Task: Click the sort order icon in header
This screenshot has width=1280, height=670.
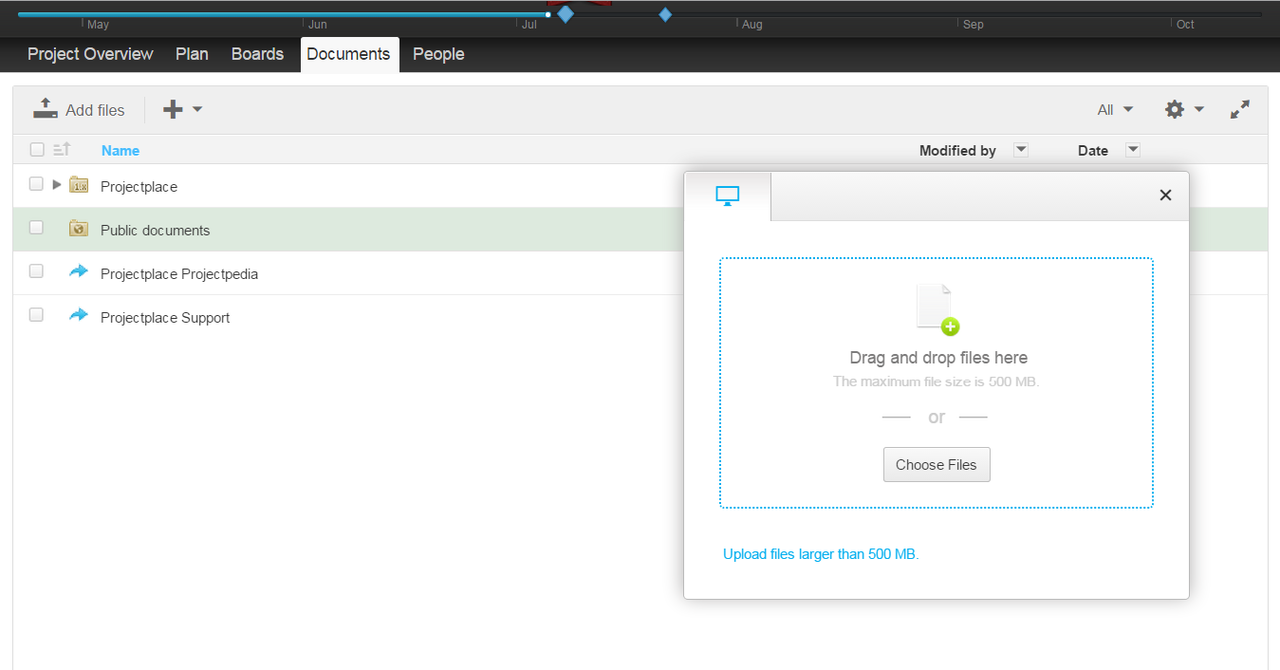Action: pyautogui.click(x=62, y=149)
